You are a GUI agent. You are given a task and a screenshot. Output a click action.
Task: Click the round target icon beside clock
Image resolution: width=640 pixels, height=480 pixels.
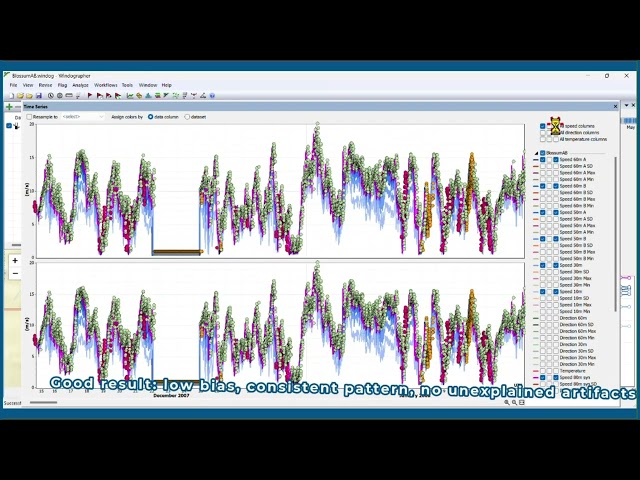(60, 96)
